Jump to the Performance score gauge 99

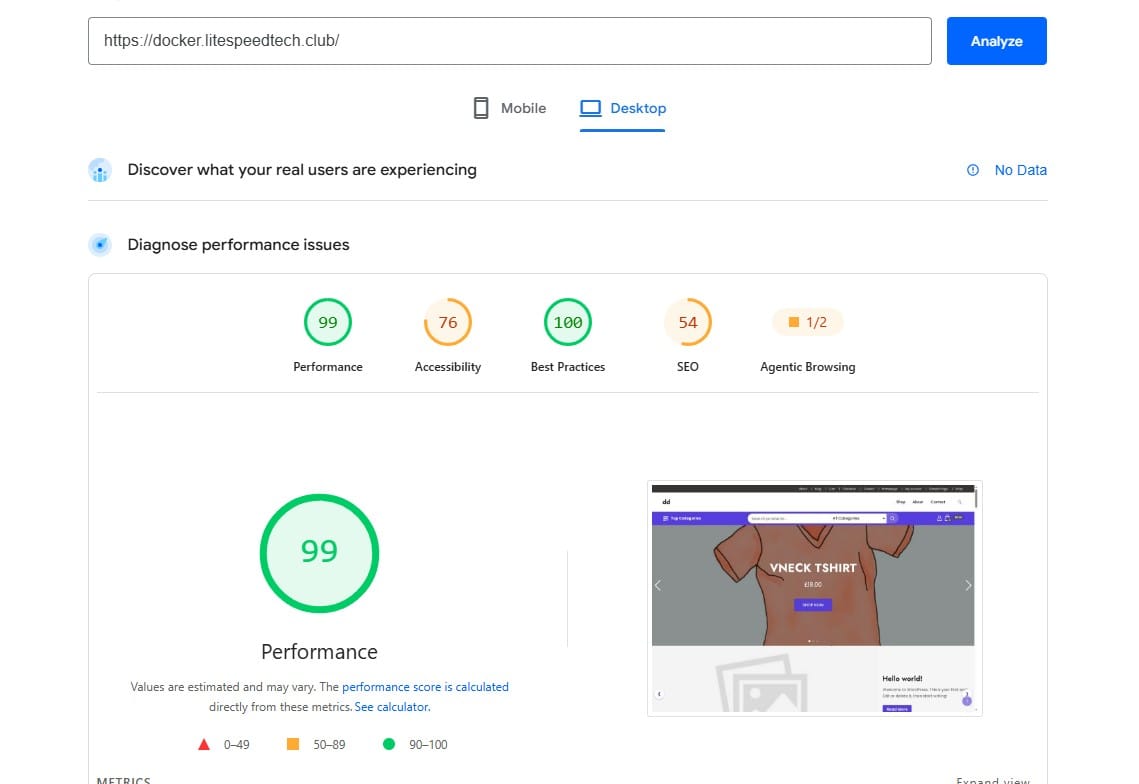click(328, 322)
